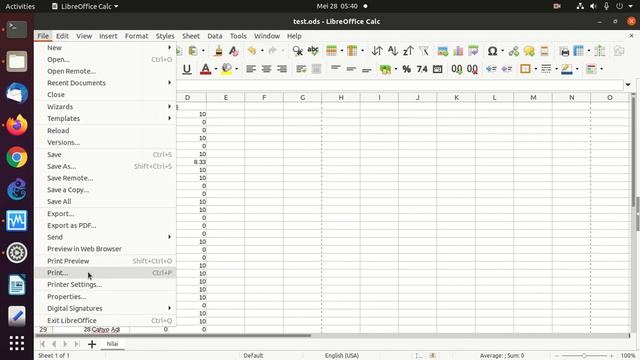Screen dimensions: 640x360
Task: Open the Font Color dropdown arrow
Action: pyautogui.click(x=216, y=69)
